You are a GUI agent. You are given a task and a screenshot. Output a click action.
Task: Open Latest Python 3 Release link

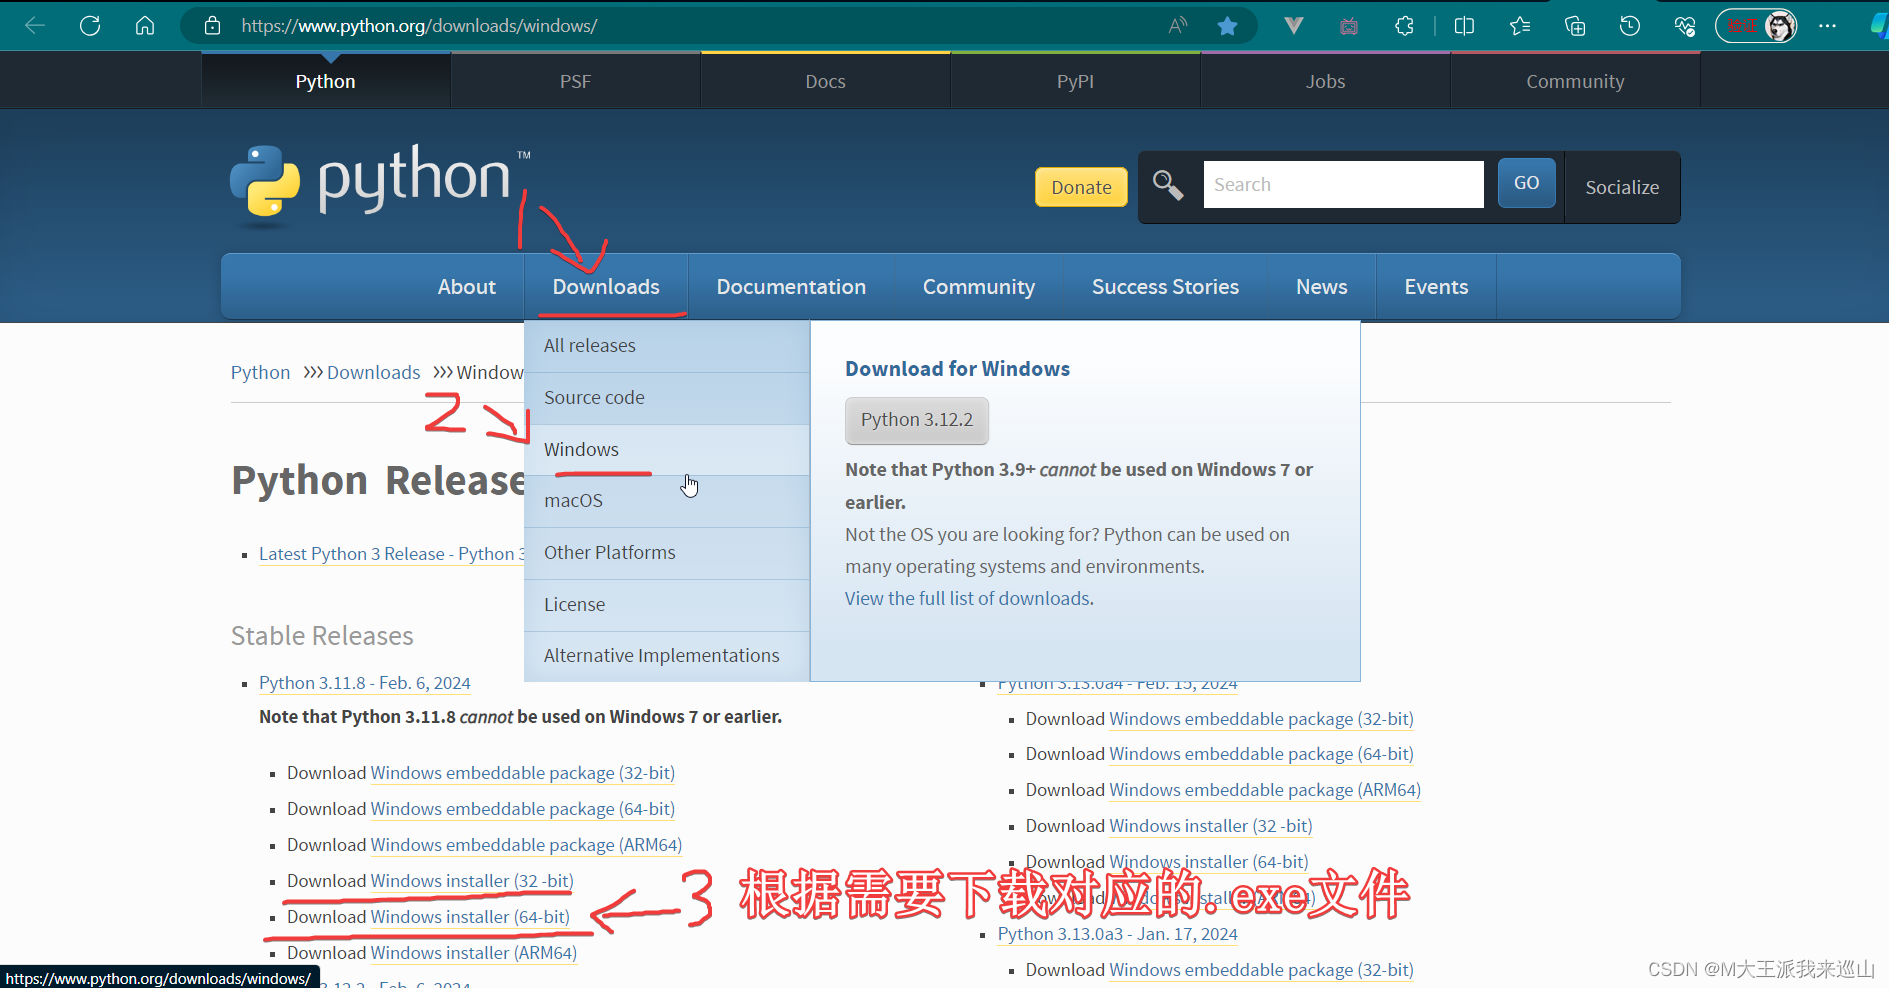click(391, 554)
